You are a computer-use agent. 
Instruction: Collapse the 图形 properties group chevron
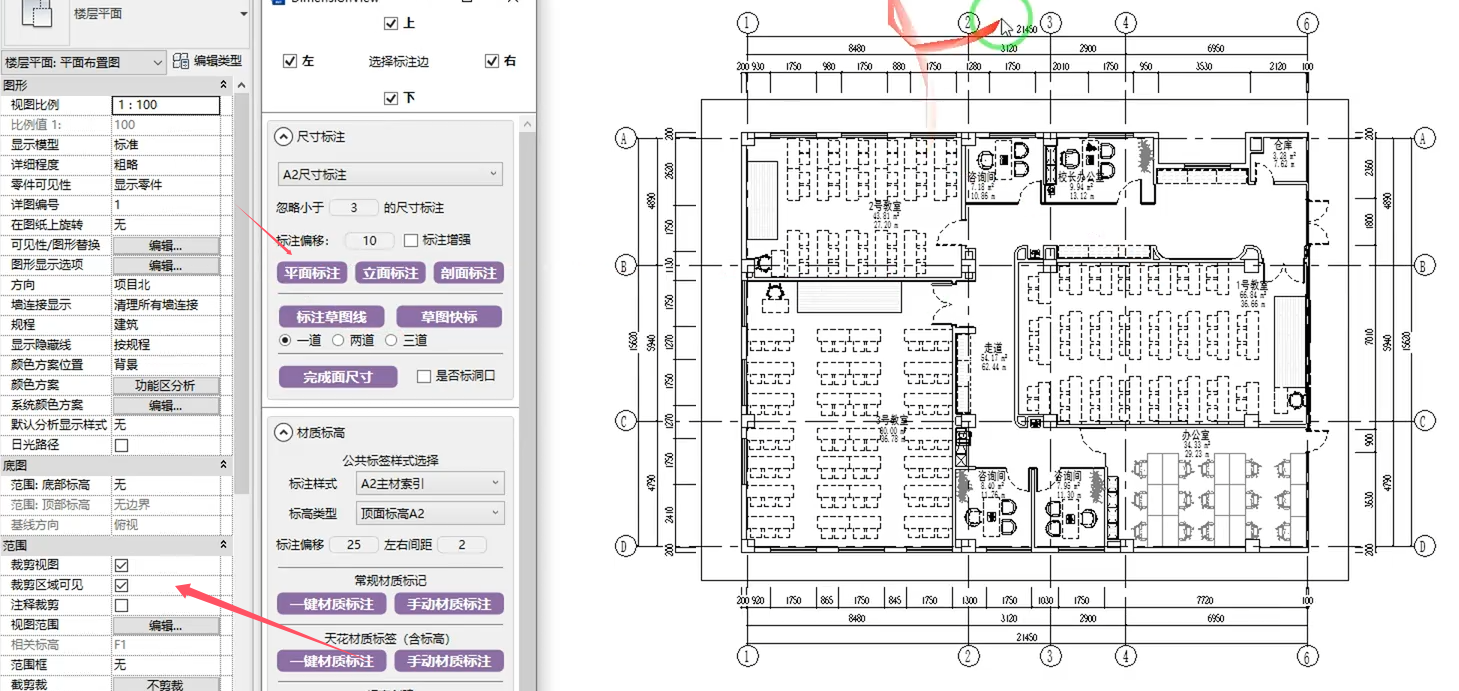[x=224, y=85]
